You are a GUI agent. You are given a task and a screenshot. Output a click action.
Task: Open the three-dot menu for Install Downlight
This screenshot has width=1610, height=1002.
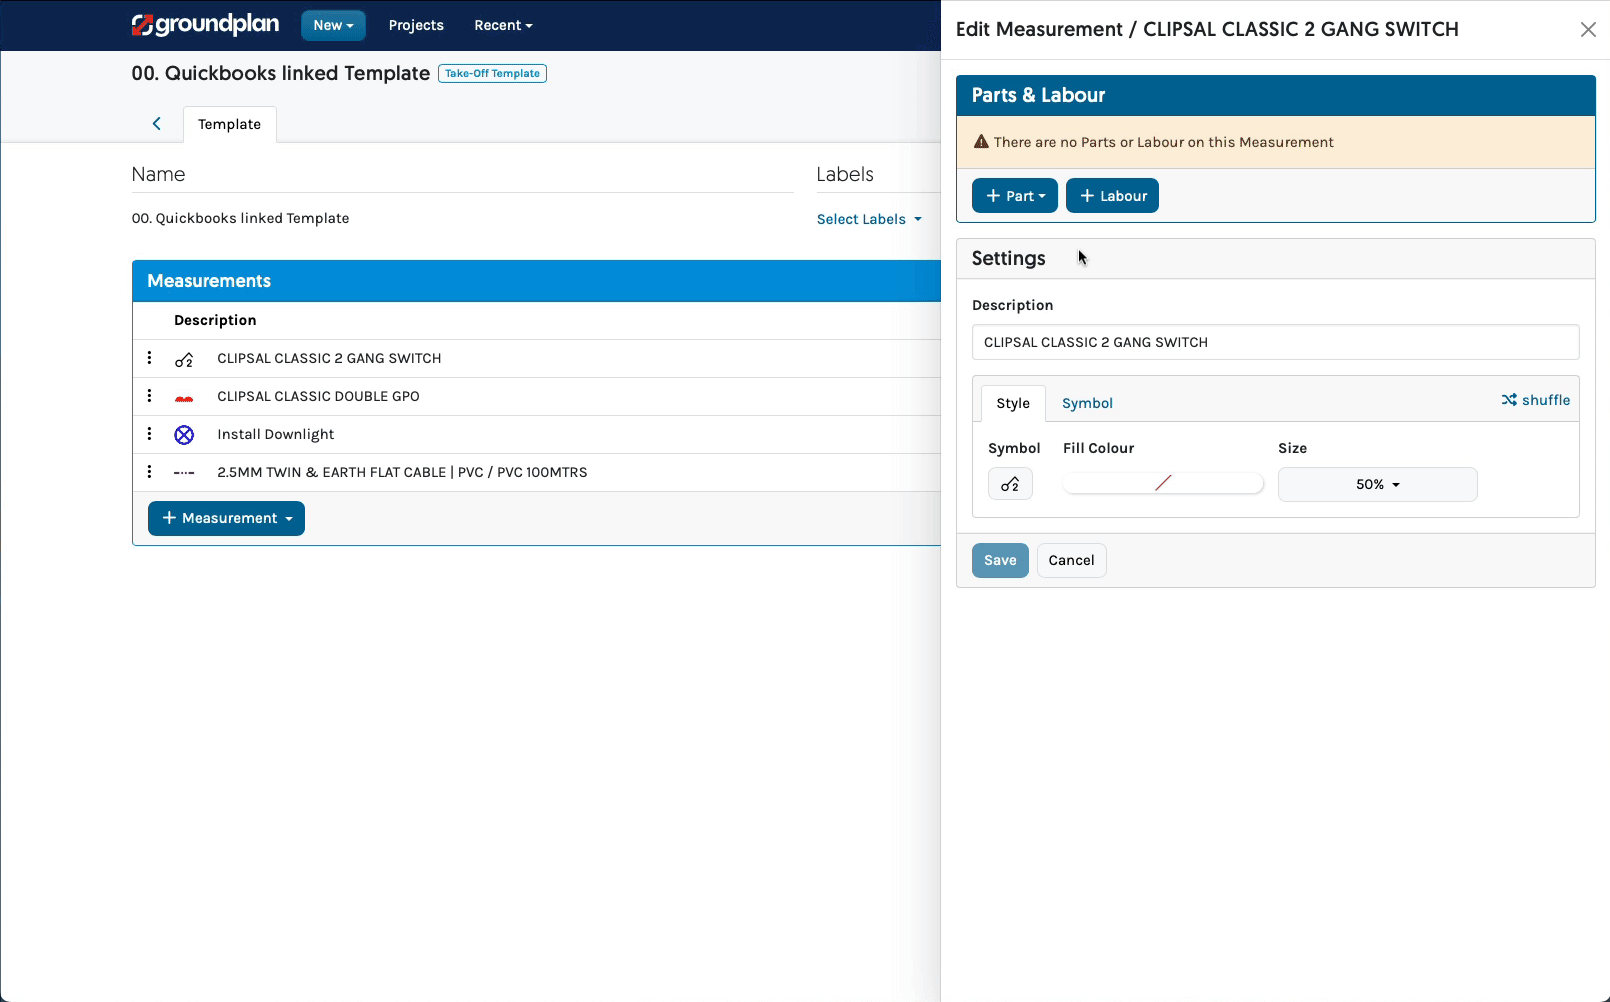pyautogui.click(x=150, y=434)
